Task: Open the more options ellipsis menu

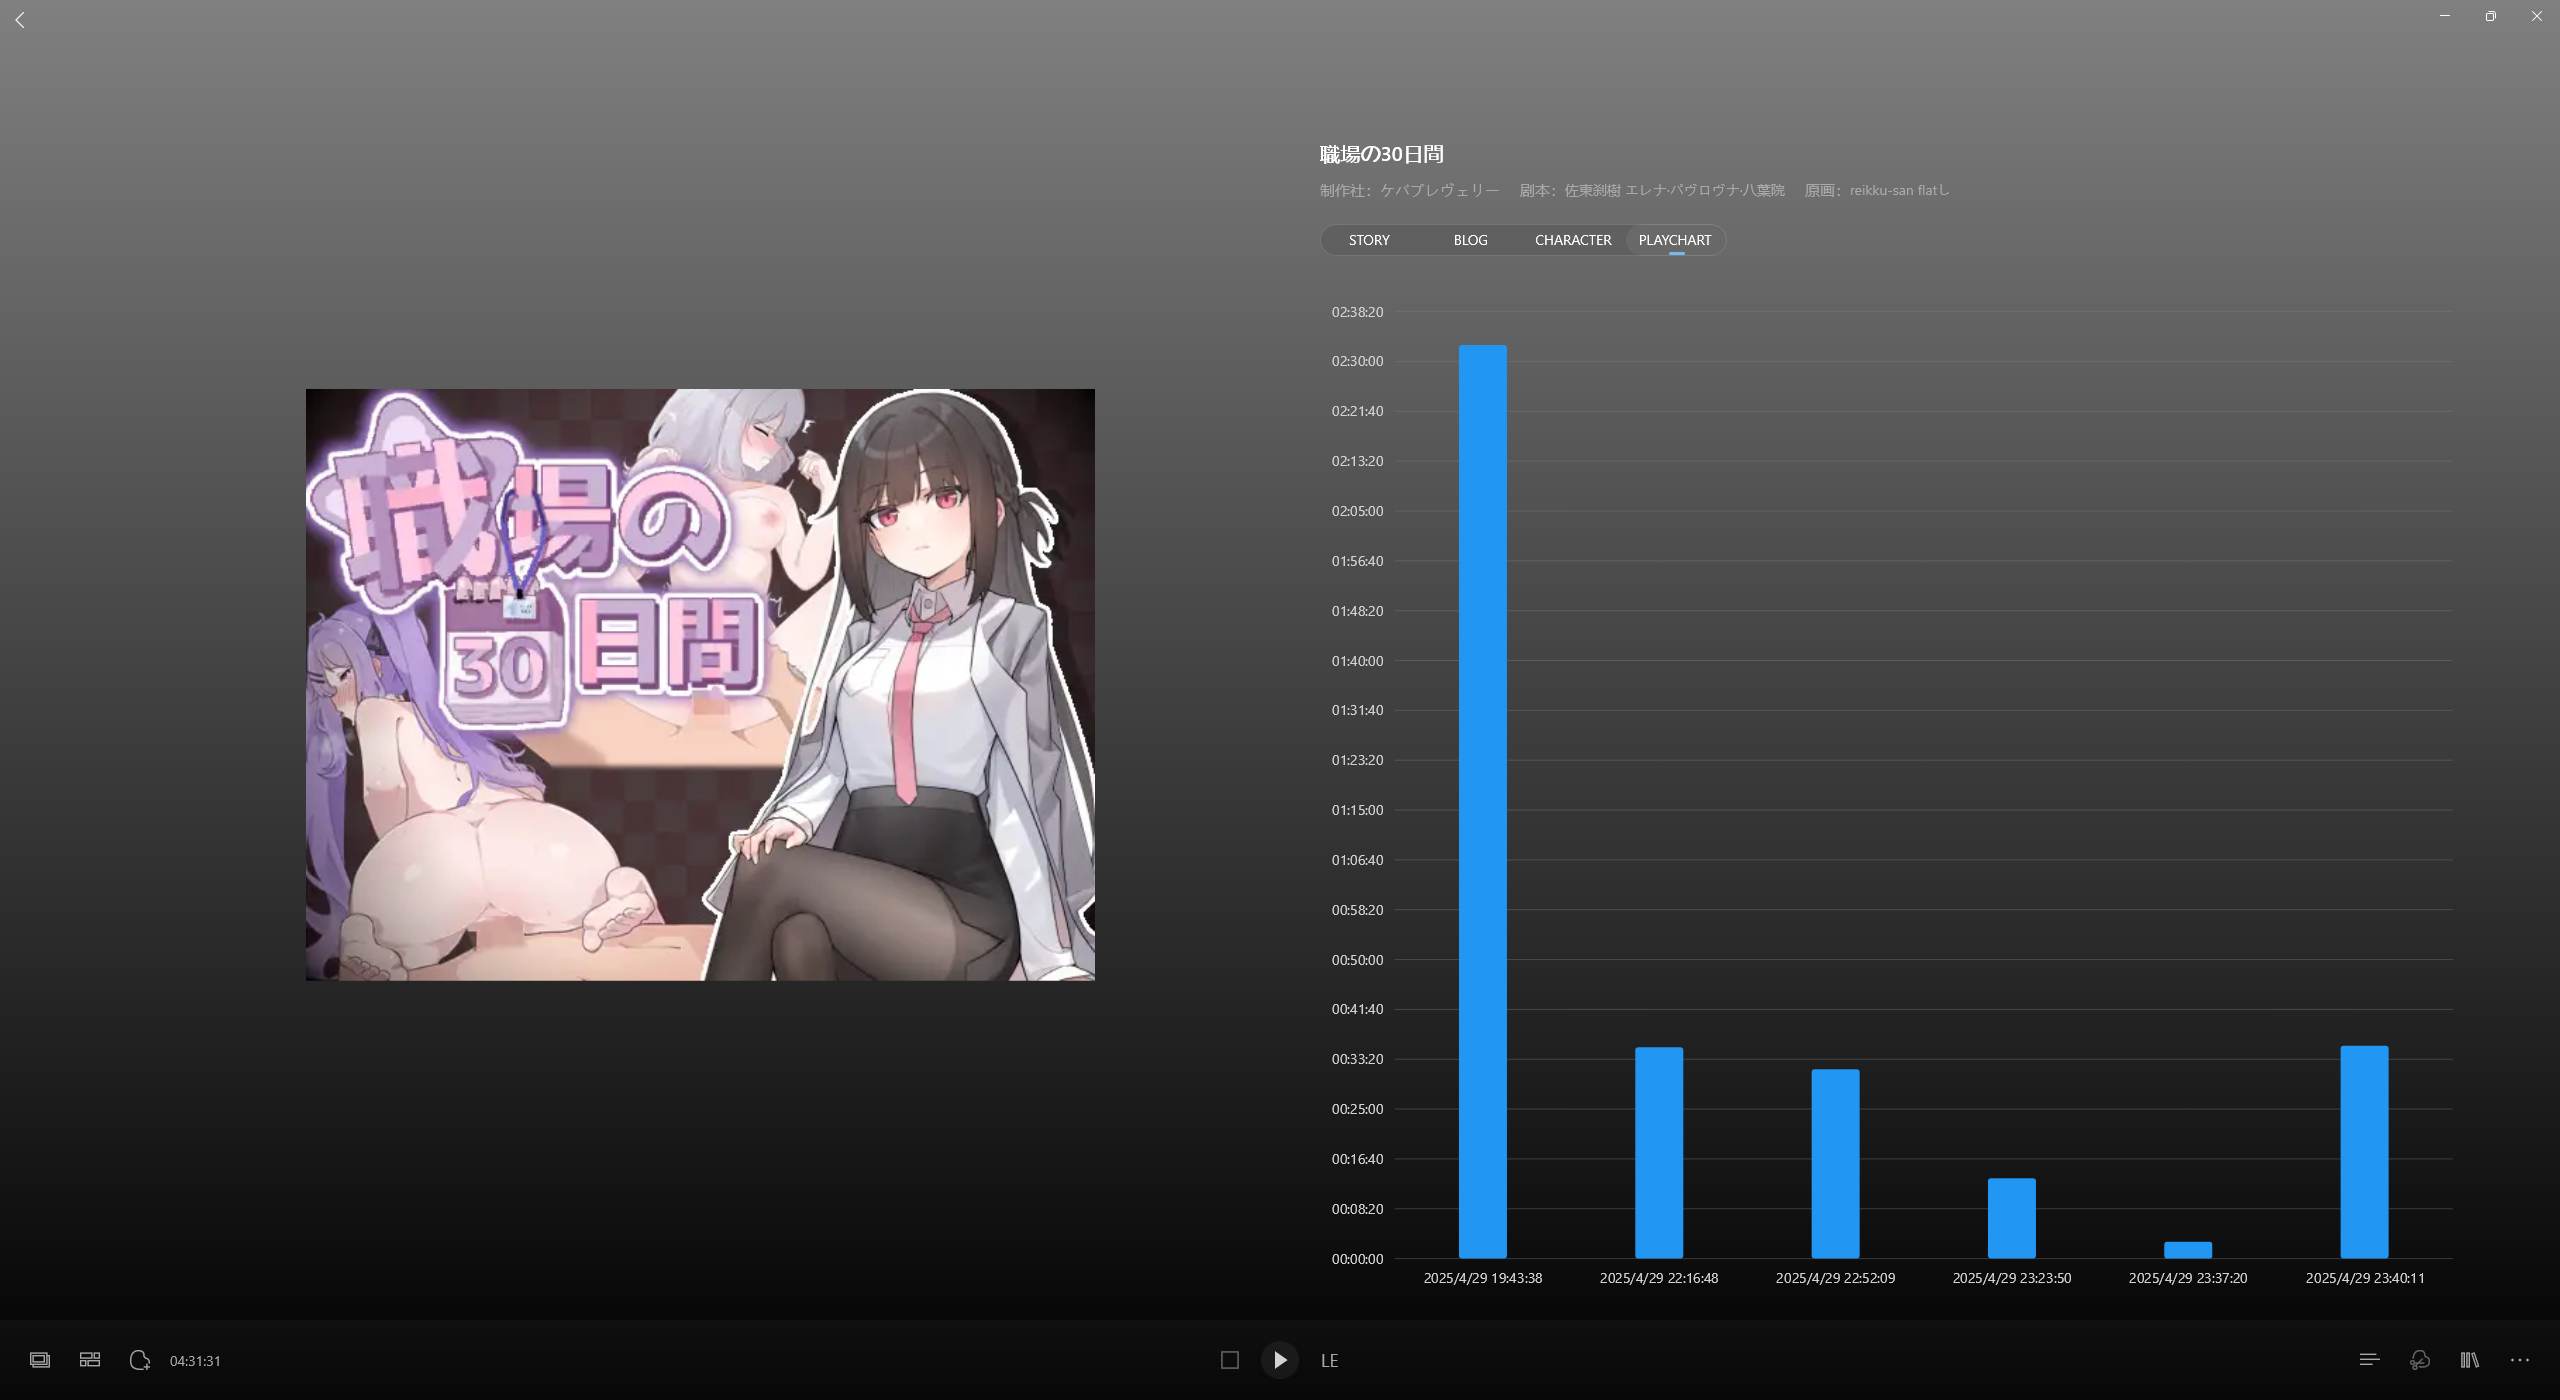Action: point(2520,1360)
